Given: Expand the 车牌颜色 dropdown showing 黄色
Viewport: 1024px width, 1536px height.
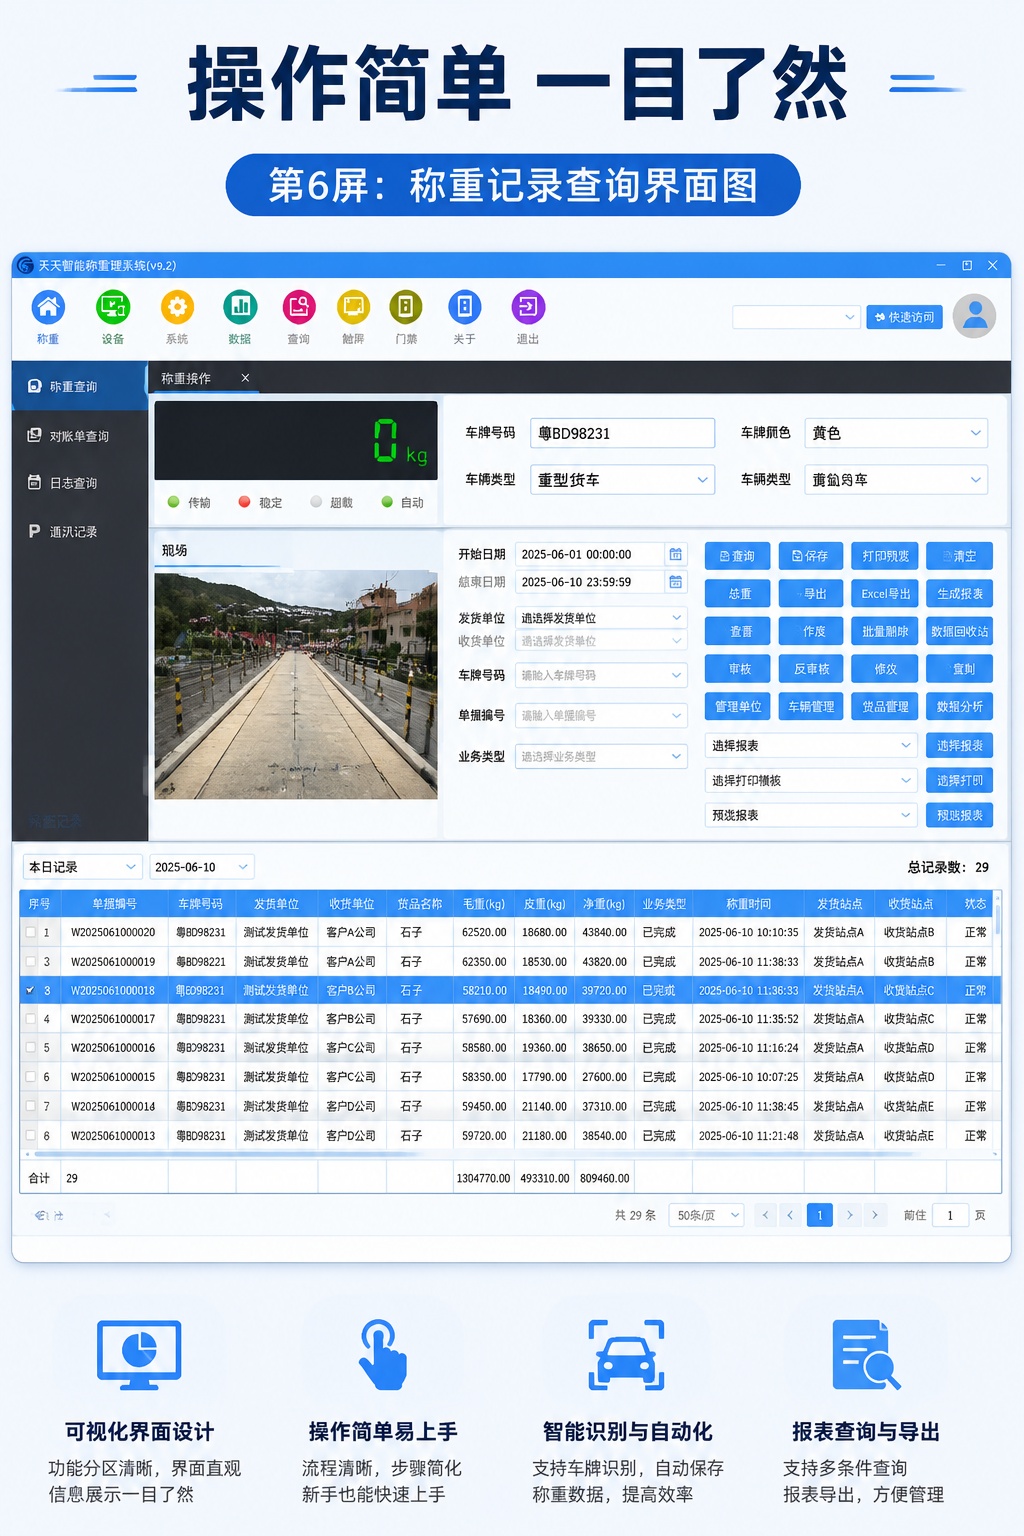Looking at the screenshot, I should point(896,433).
